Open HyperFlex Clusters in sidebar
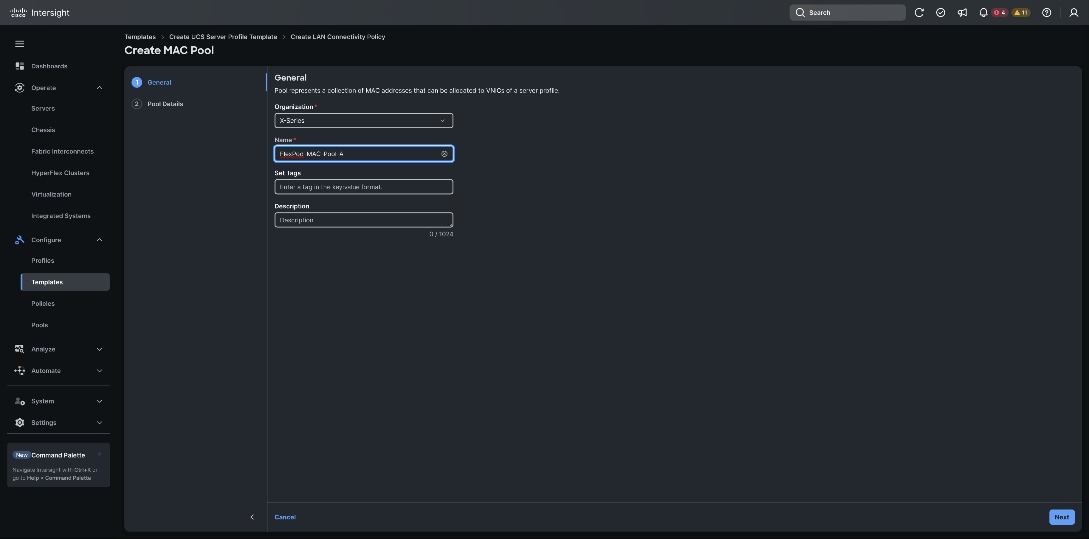Viewport: 1089px width, 539px height. point(60,173)
